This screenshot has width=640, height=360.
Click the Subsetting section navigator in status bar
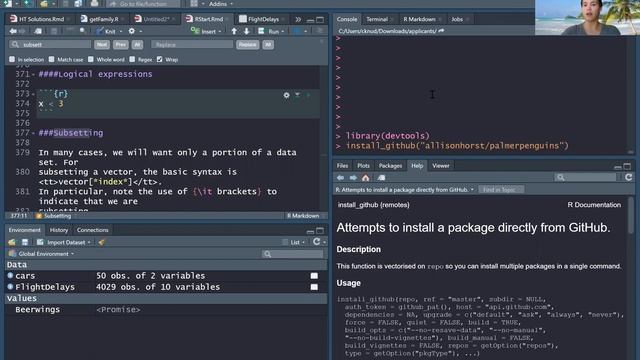tap(53, 216)
